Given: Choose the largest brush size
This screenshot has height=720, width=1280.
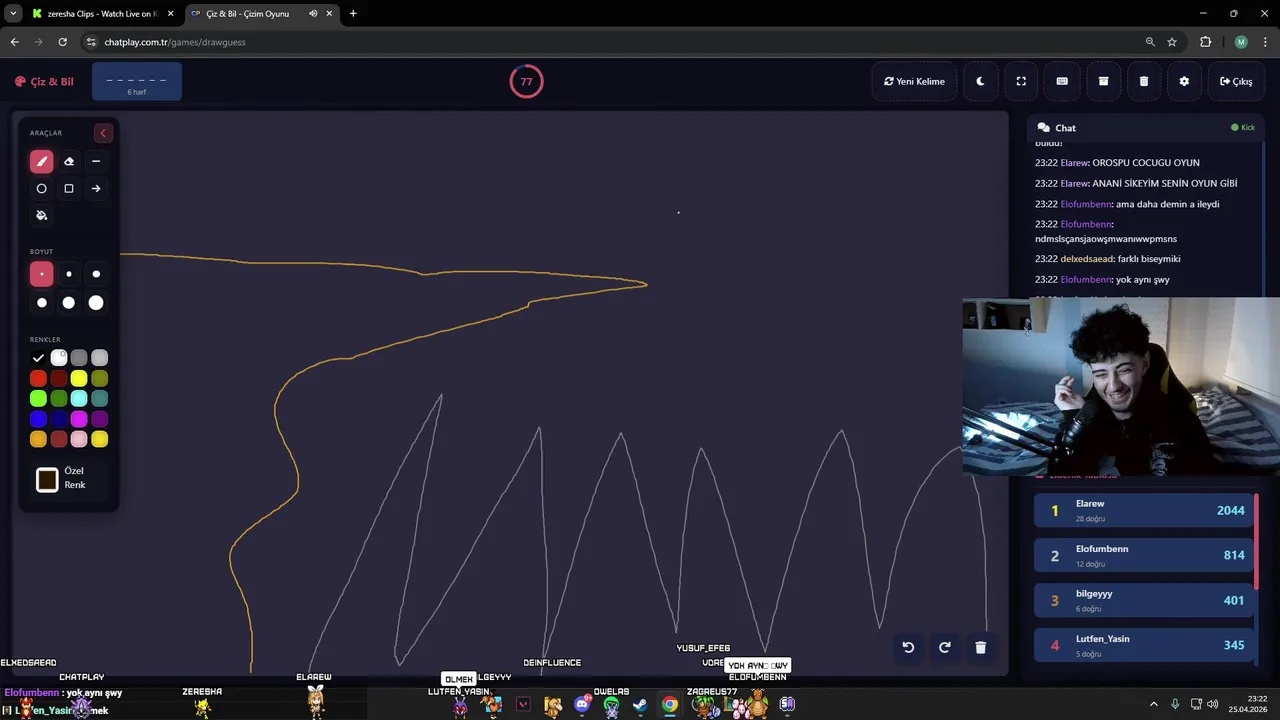Looking at the screenshot, I should [96, 302].
